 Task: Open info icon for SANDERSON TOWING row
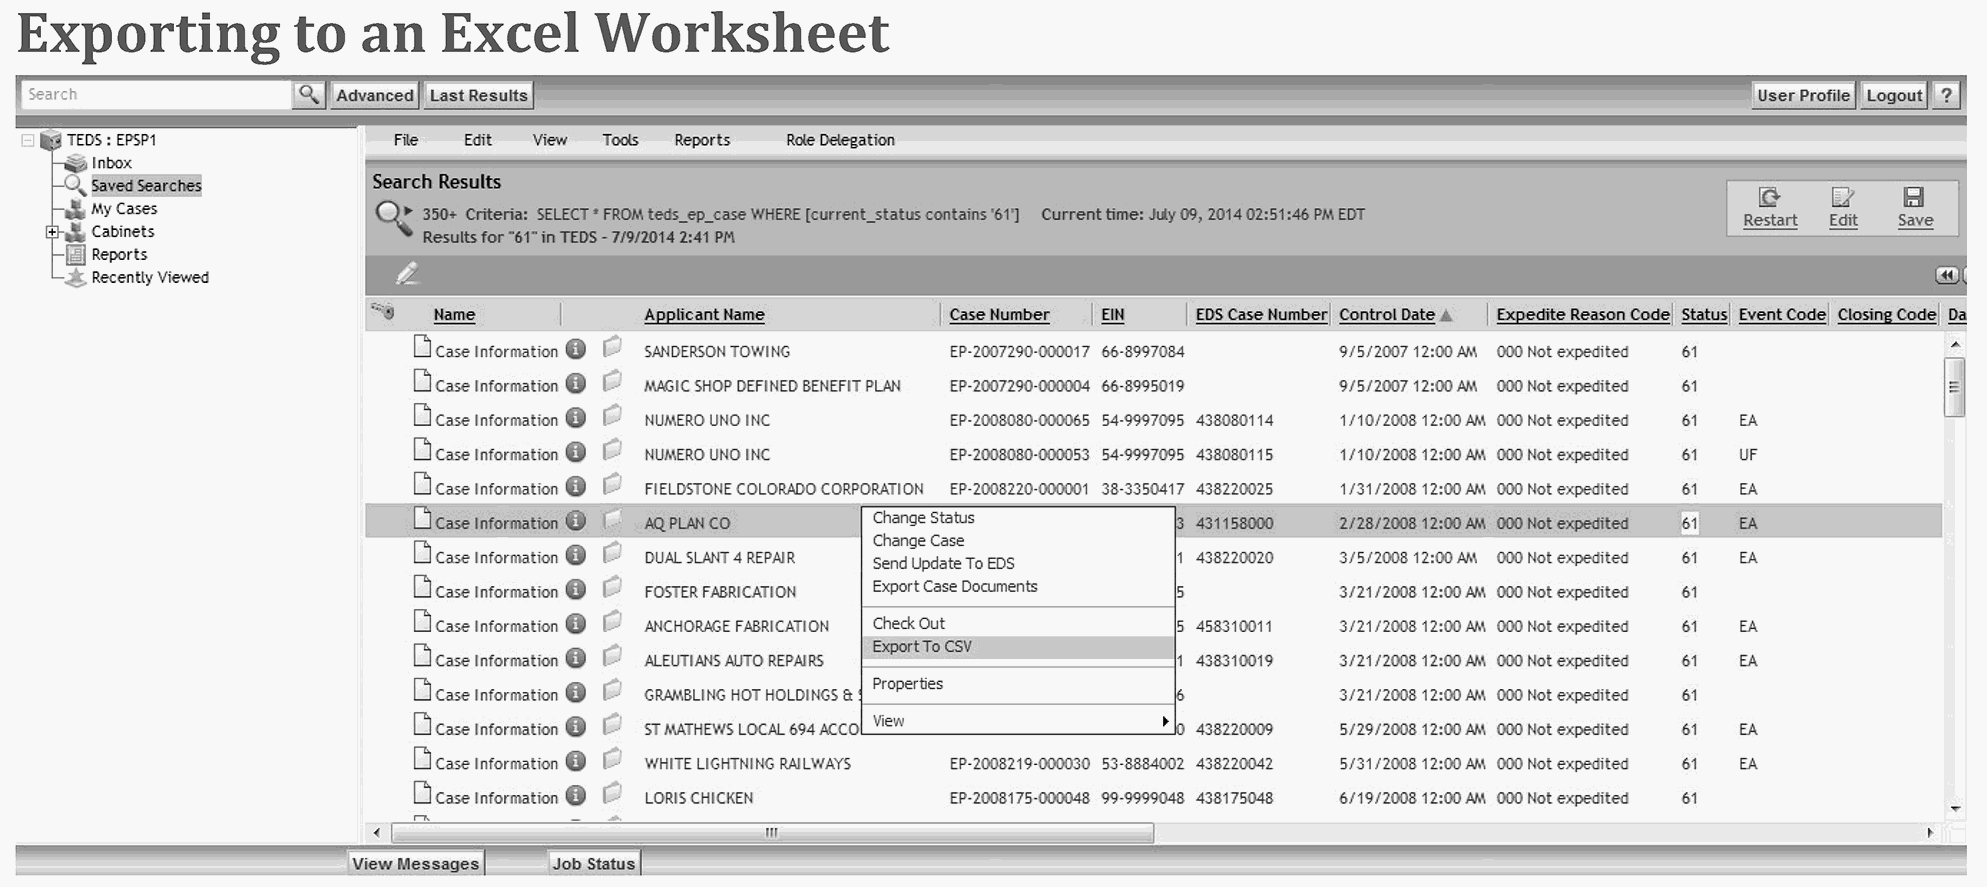576,350
